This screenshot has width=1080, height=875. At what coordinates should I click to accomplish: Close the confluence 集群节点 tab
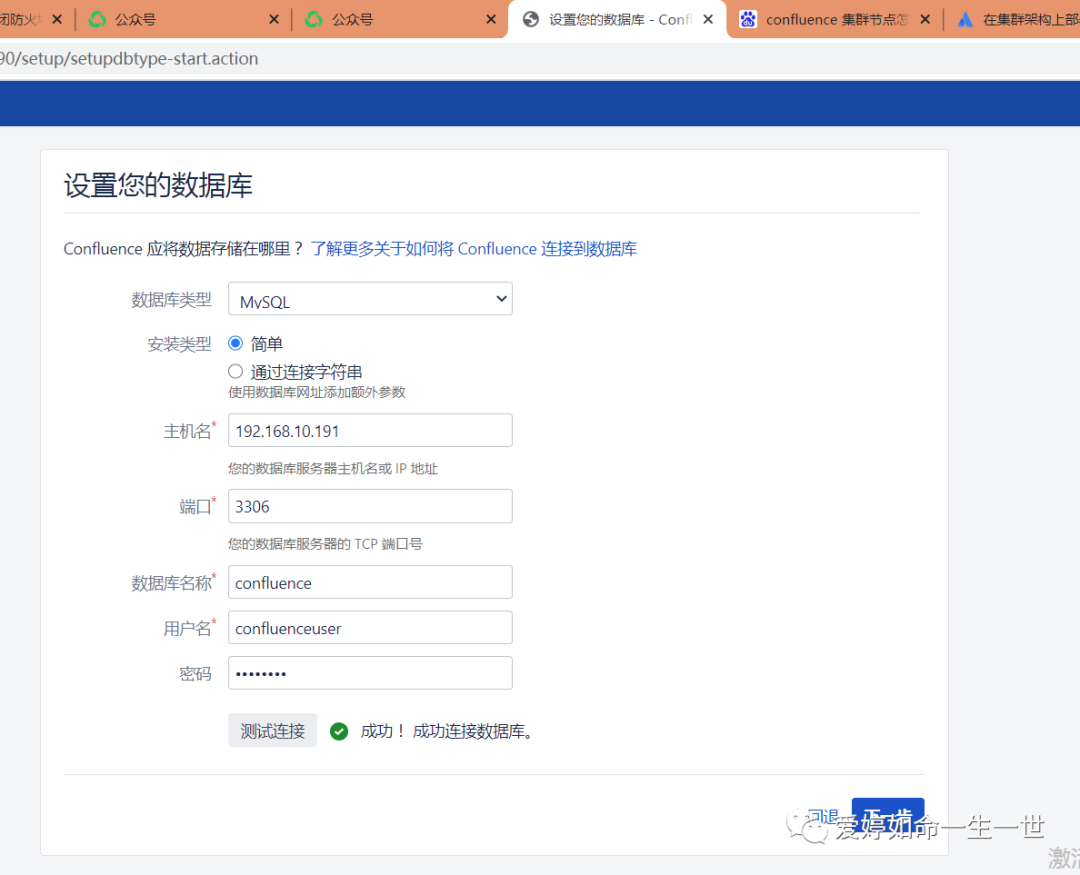[925, 19]
